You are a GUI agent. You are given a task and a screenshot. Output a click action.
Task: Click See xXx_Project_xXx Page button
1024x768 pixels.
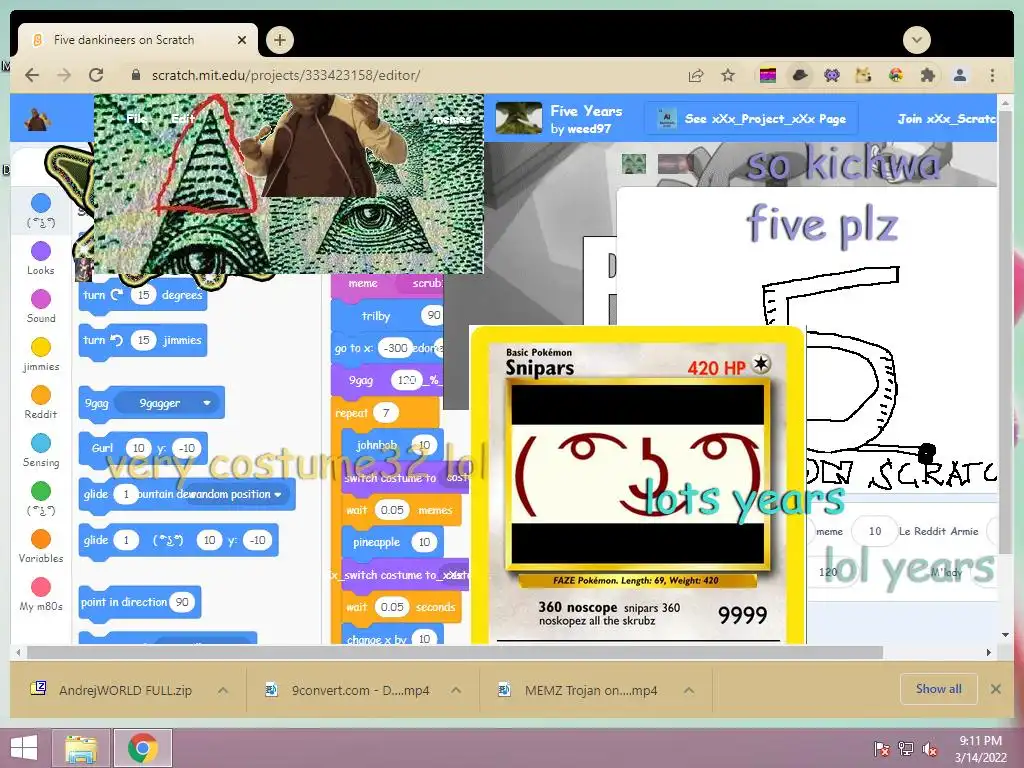pyautogui.click(x=751, y=119)
